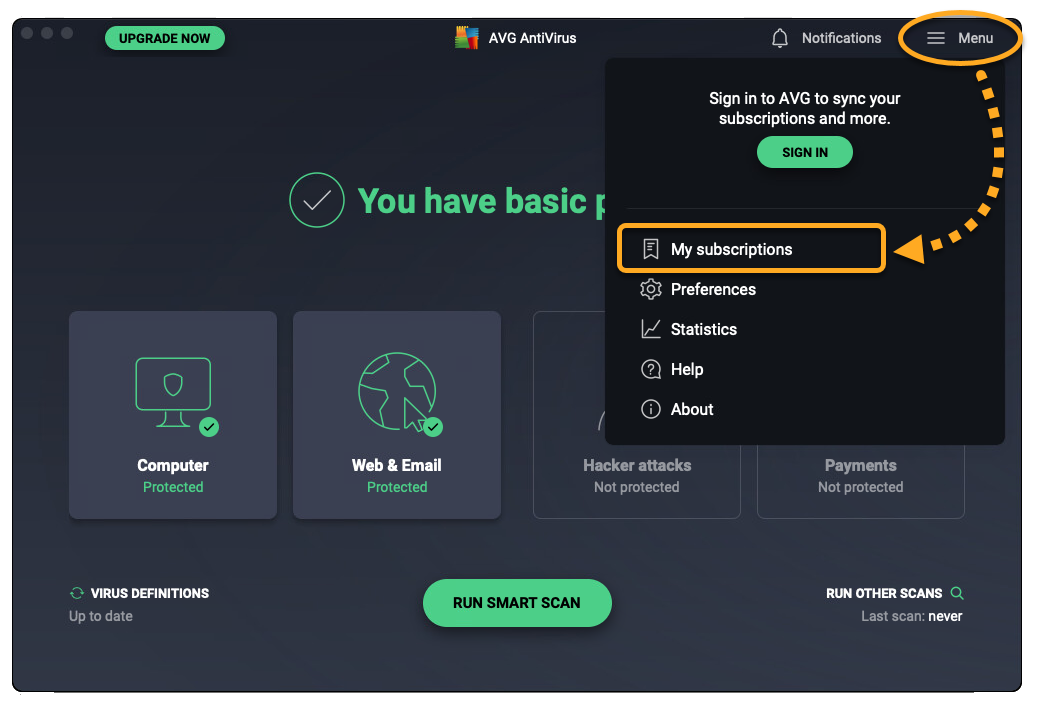This screenshot has height=702, width=1042.
Task: Click the Help question mark icon
Action: point(651,369)
